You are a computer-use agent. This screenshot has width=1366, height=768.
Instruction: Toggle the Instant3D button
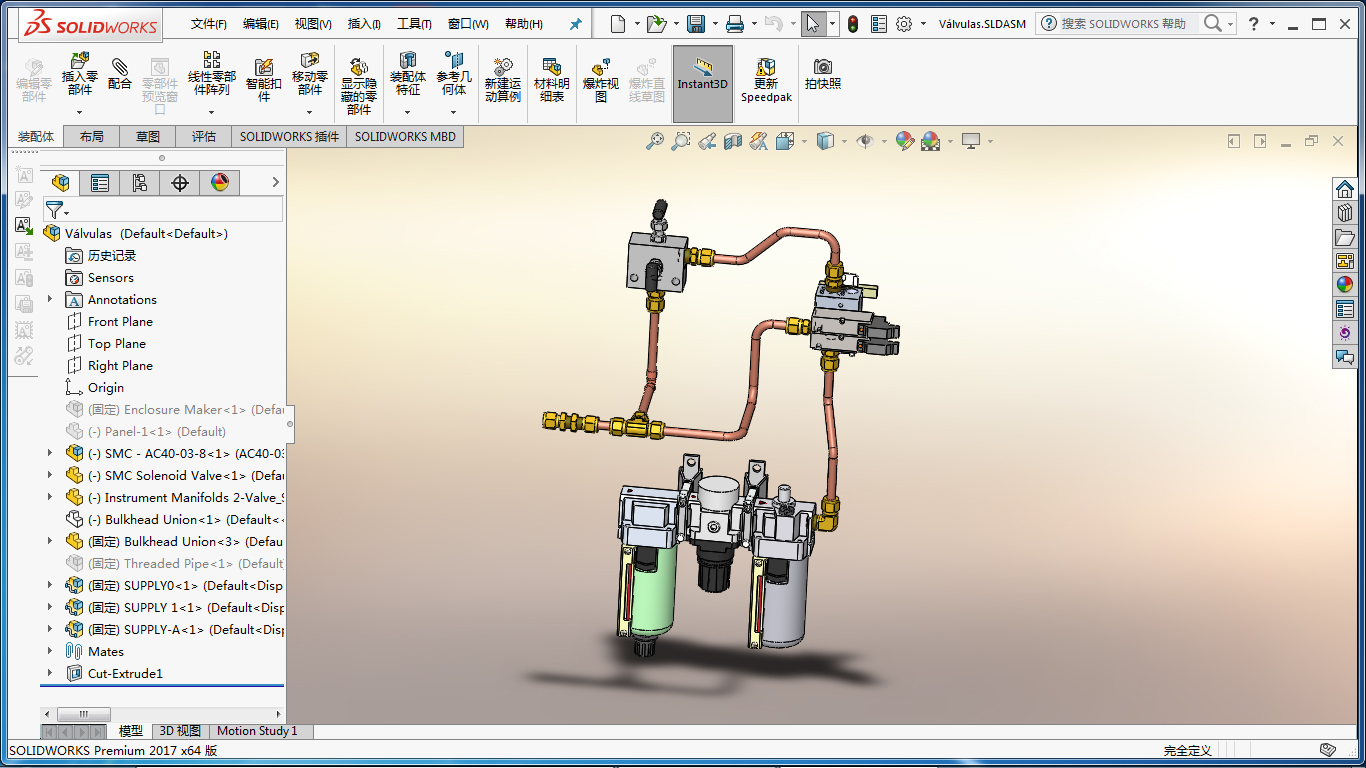point(702,78)
